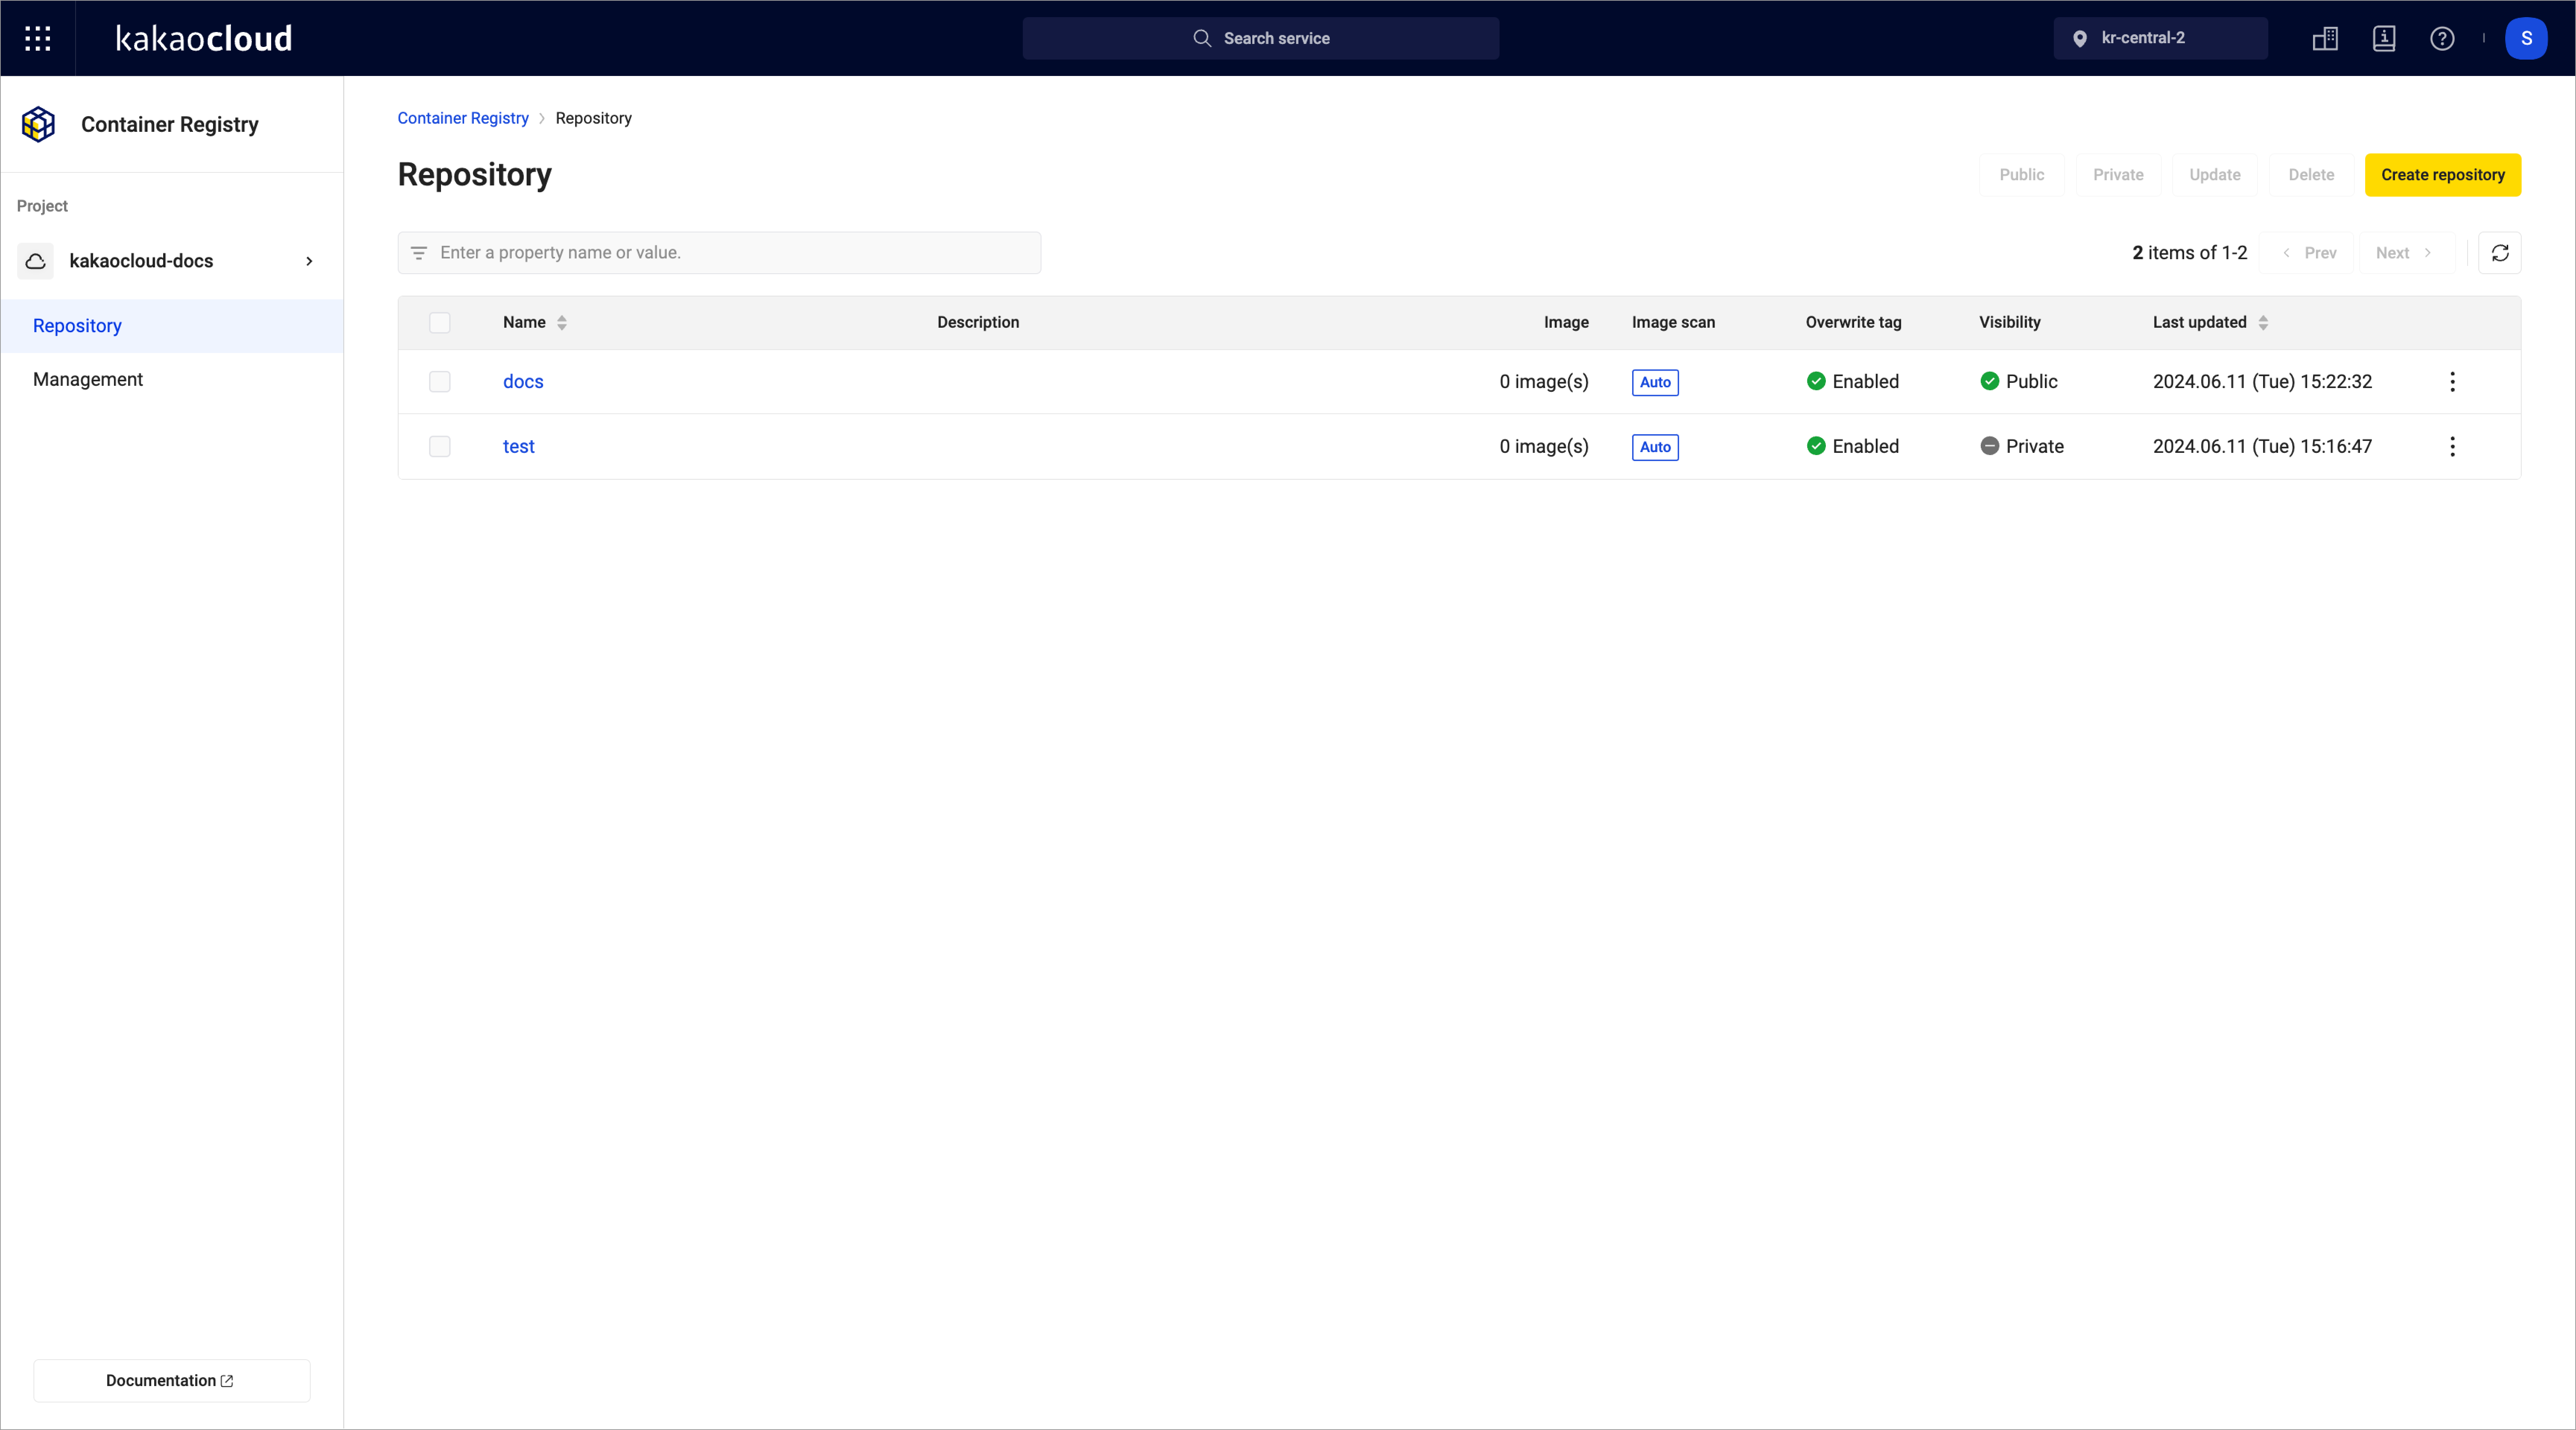Open more options for test row

pyautogui.click(x=2452, y=447)
